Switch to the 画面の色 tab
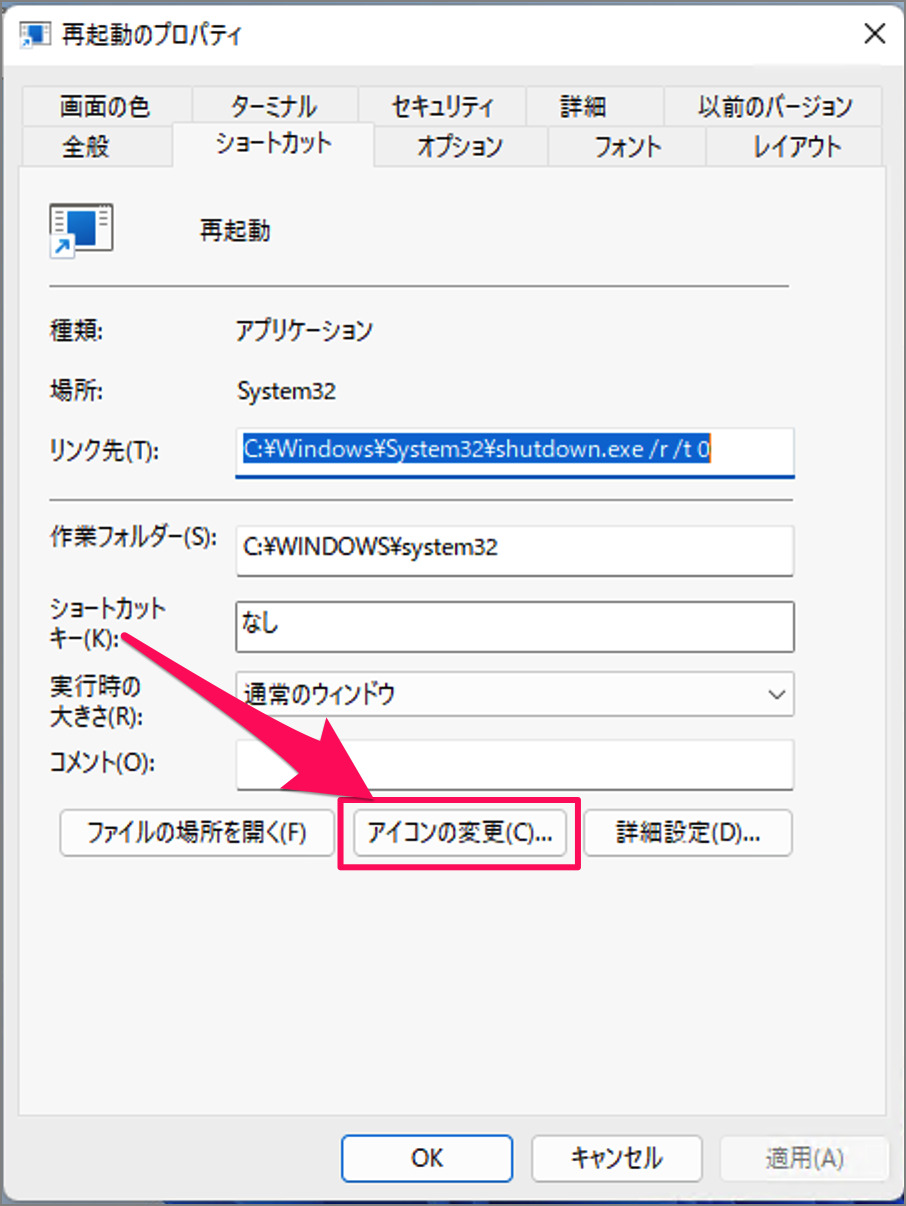The width and height of the screenshot is (906, 1206). [x=105, y=106]
